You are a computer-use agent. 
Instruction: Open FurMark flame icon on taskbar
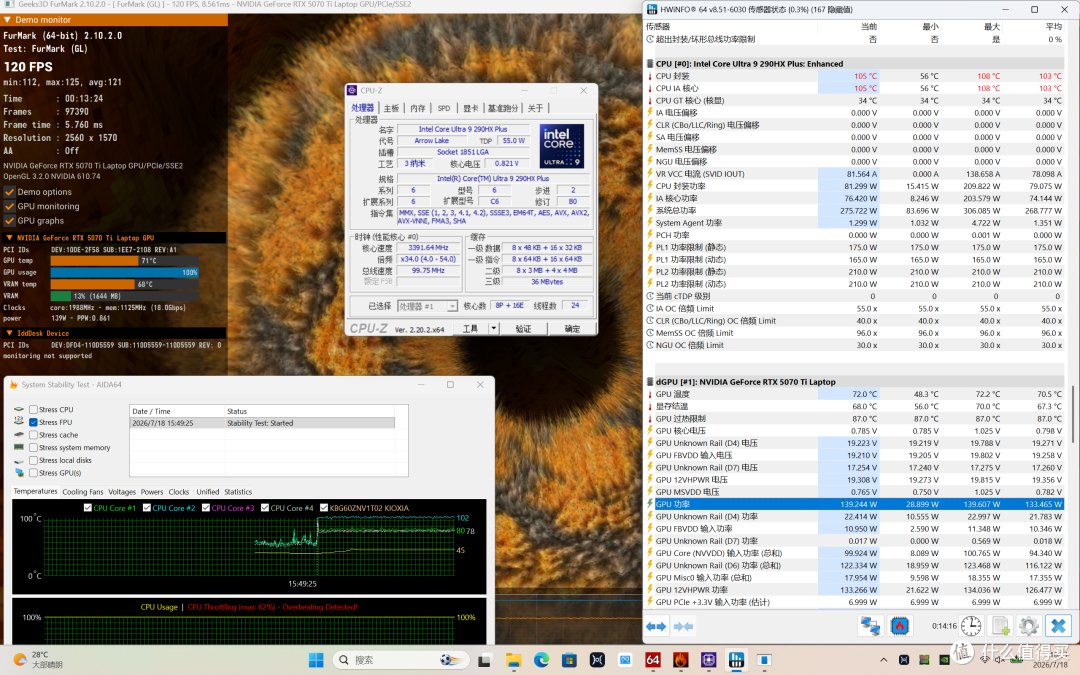[681, 660]
